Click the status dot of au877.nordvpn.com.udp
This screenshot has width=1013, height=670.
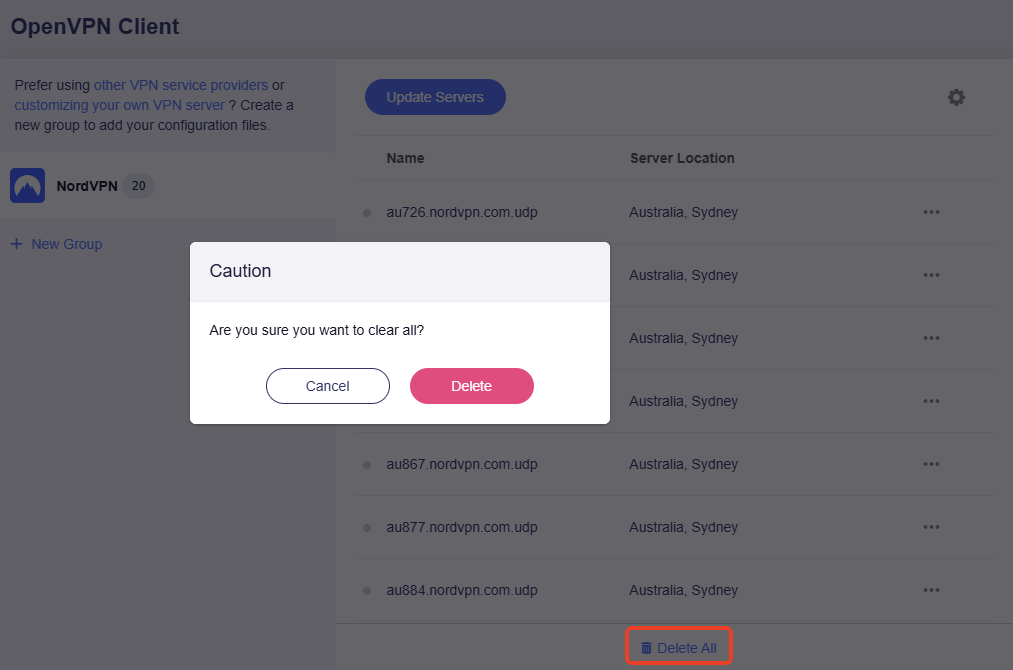pos(367,528)
